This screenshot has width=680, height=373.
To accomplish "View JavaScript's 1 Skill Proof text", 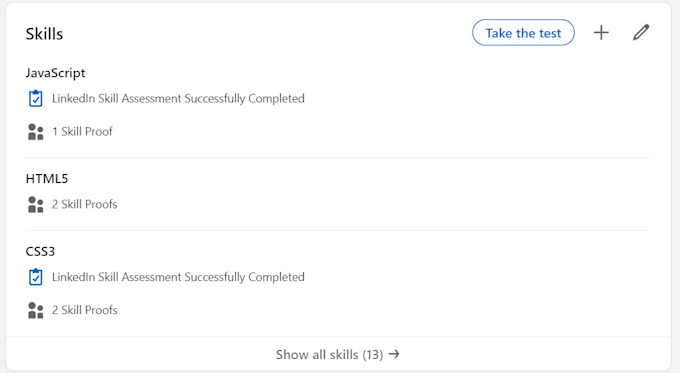I will [x=82, y=131].
